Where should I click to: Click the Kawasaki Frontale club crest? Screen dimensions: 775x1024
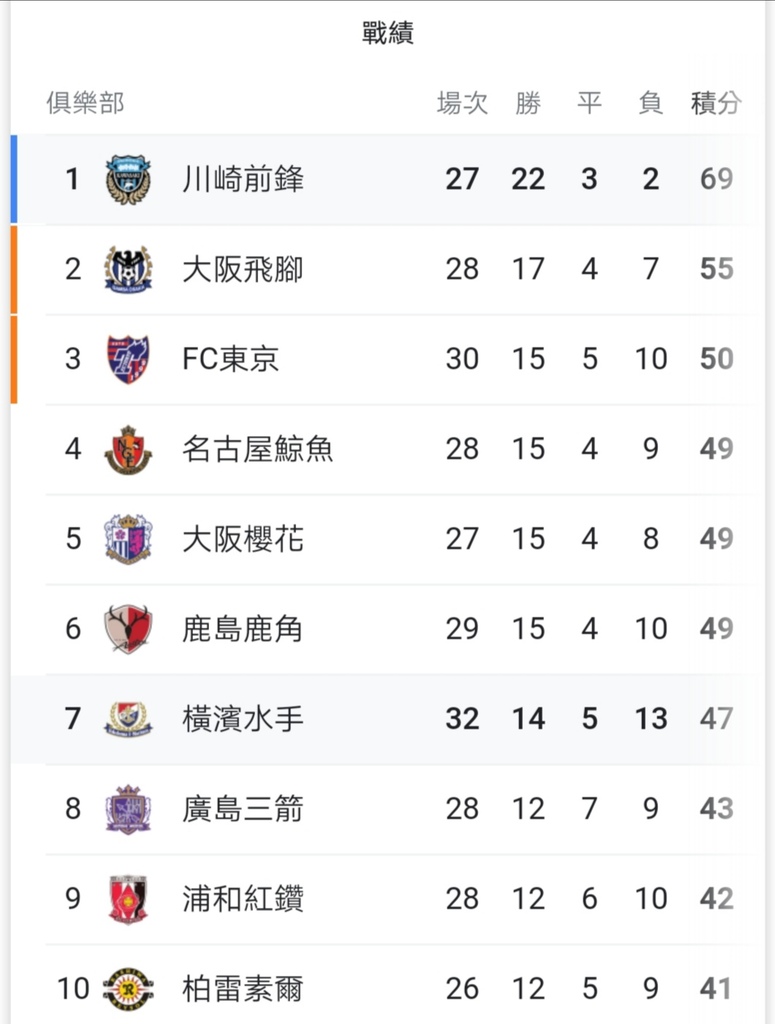128,179
